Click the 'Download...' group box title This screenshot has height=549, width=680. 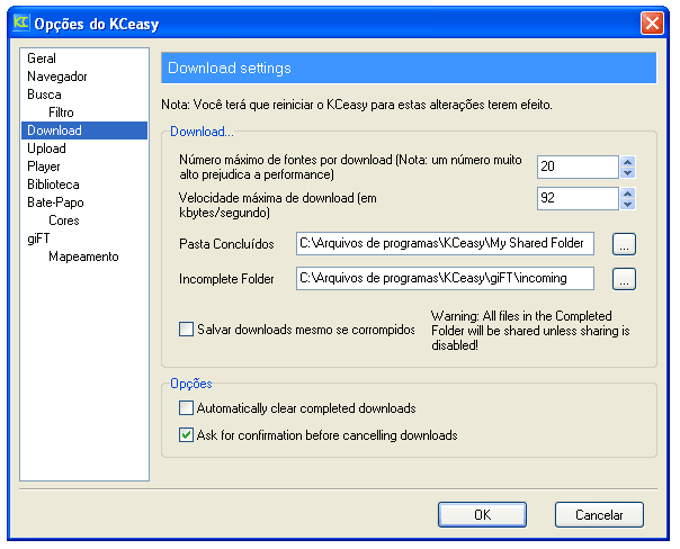pos(202,131)
